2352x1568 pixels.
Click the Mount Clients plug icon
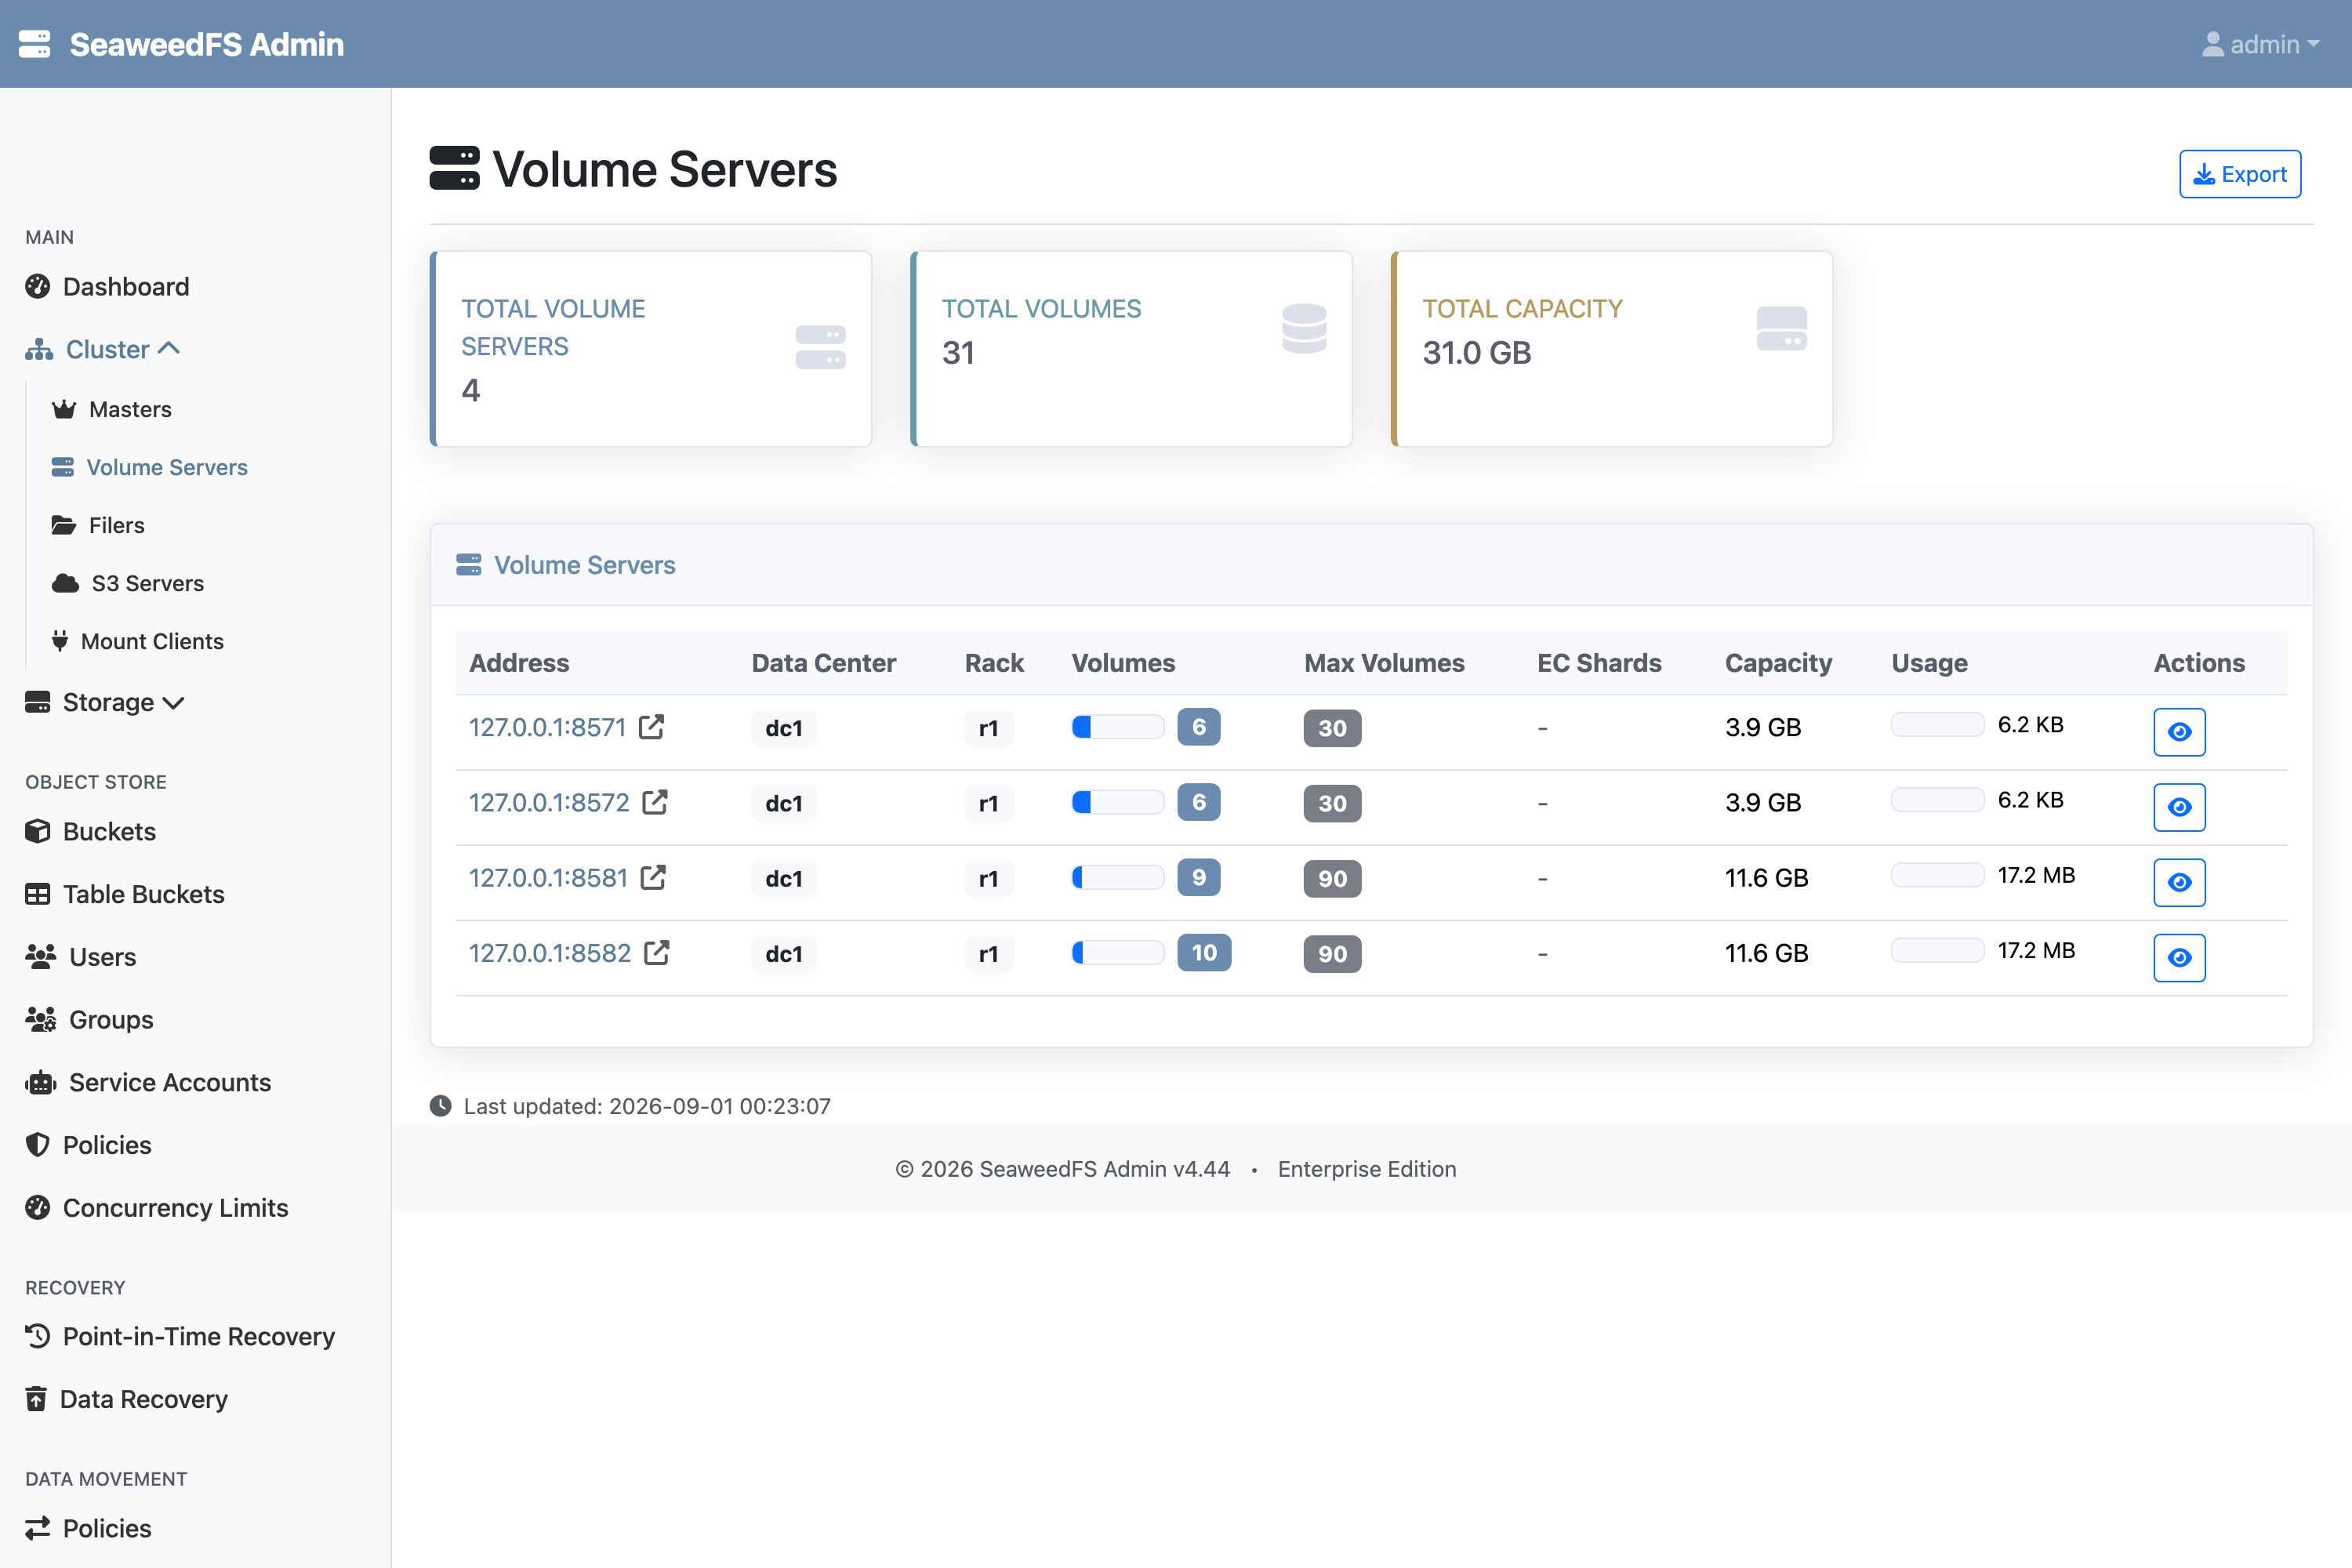click(60, 641)
